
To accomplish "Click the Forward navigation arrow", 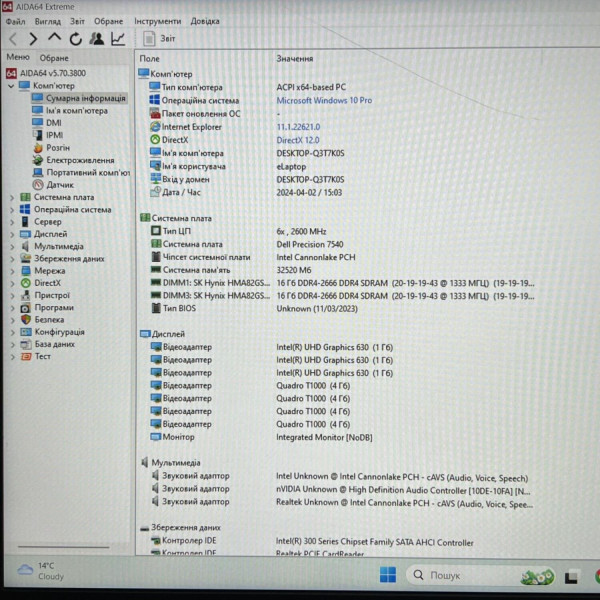I will tap(33, 39).
